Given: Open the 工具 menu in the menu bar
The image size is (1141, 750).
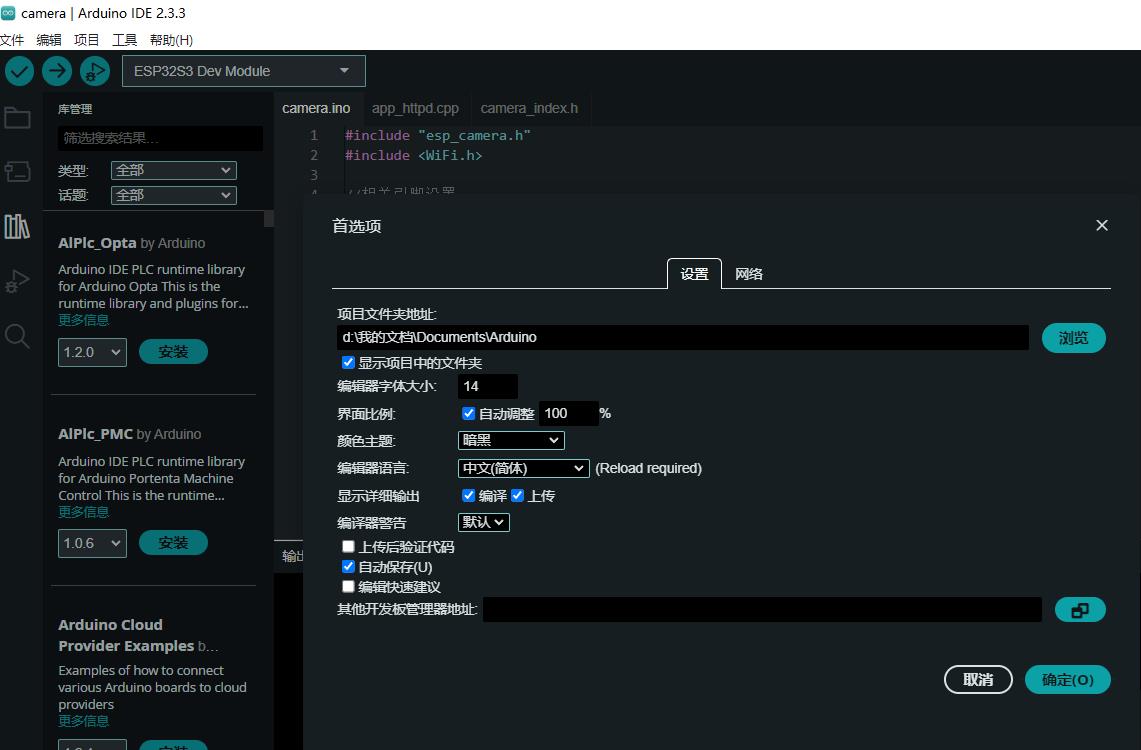Looking at the screenshot, I should click(124, 40).
